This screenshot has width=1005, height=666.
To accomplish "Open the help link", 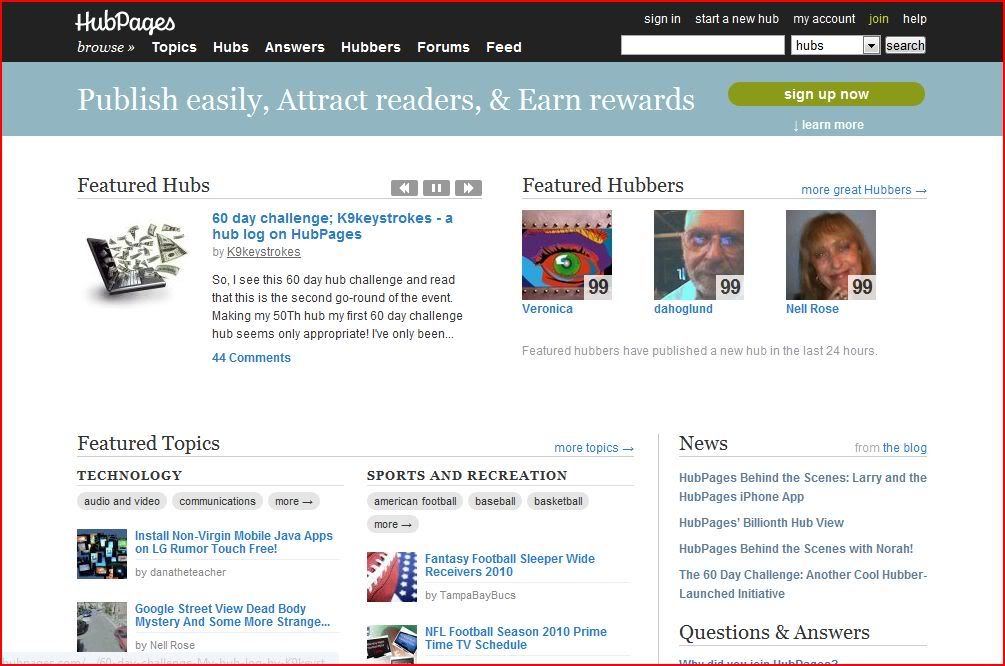I will 915,19.
